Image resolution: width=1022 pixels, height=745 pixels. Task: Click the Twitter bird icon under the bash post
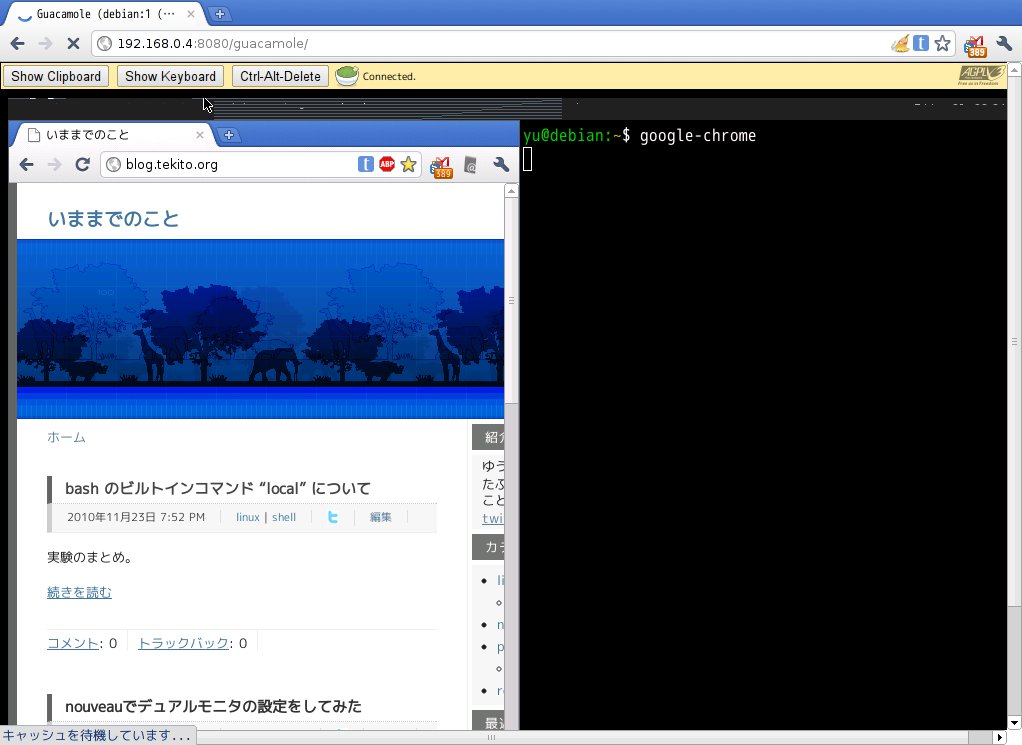(333, 517)
